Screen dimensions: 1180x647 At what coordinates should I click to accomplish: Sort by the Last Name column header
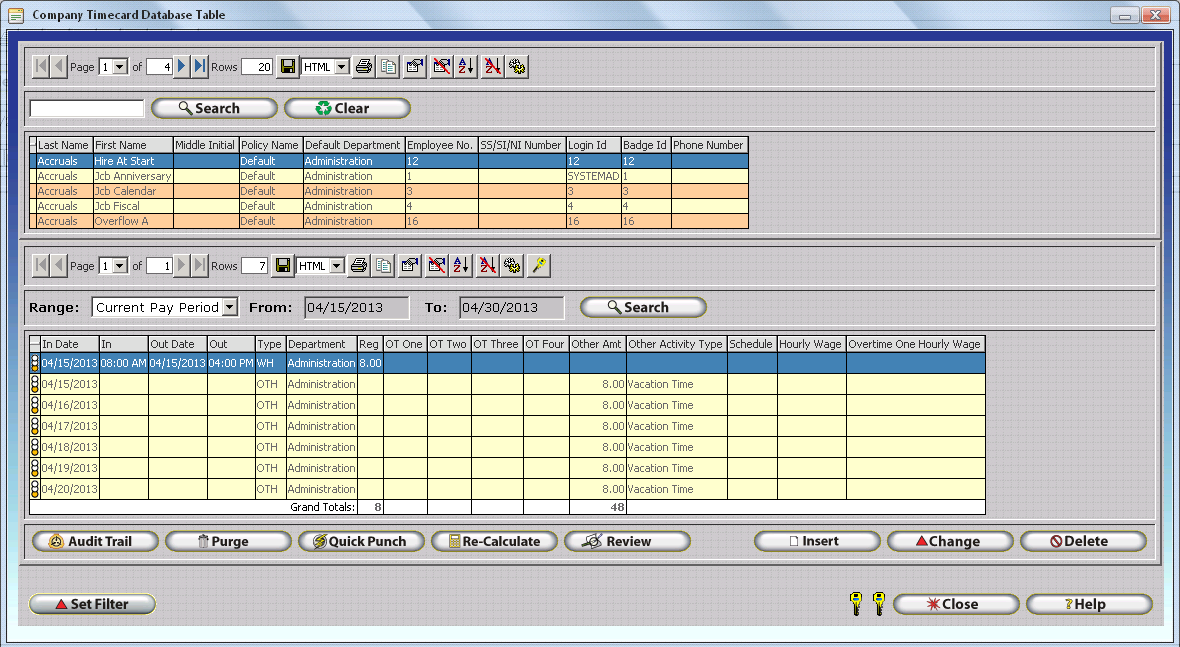[63, 145]
